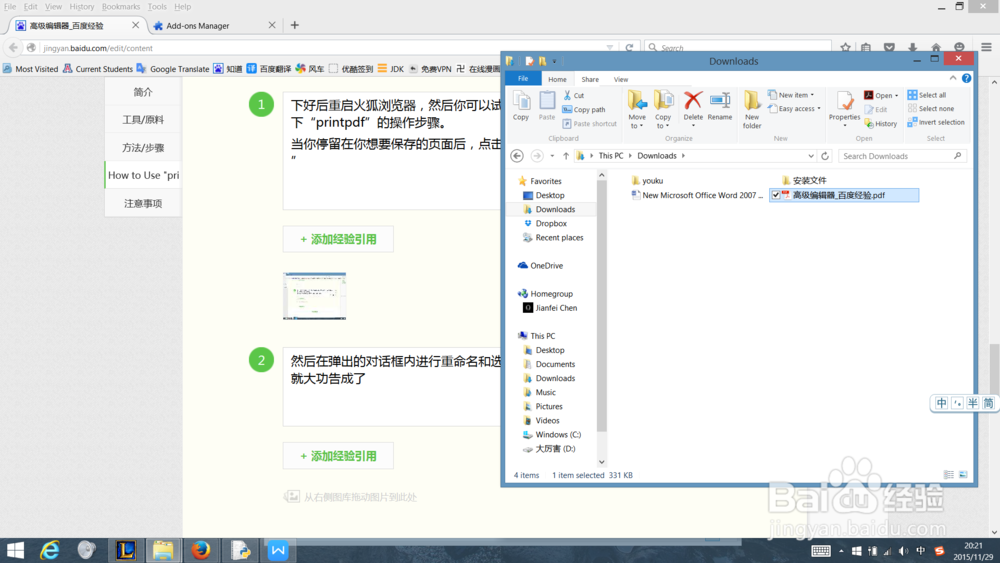The height and width of the screenshot is (563, 1000).
Task: Open the Open button dropdown arrow
Action: point(896,96)
